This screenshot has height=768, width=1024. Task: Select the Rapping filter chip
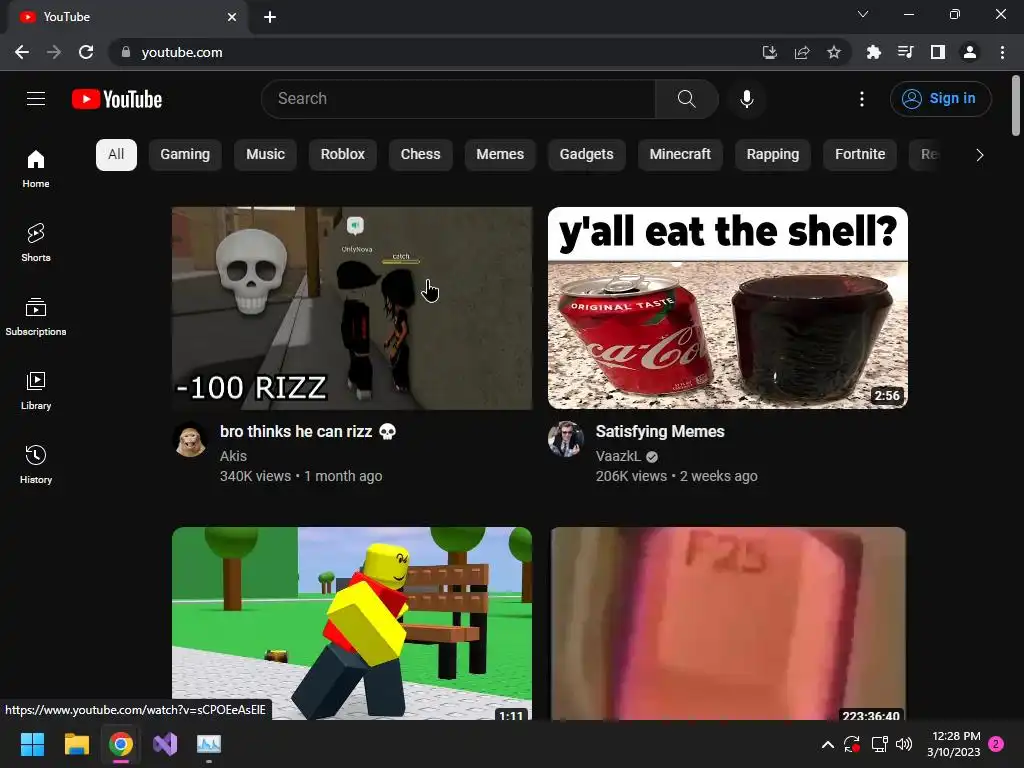773,155
